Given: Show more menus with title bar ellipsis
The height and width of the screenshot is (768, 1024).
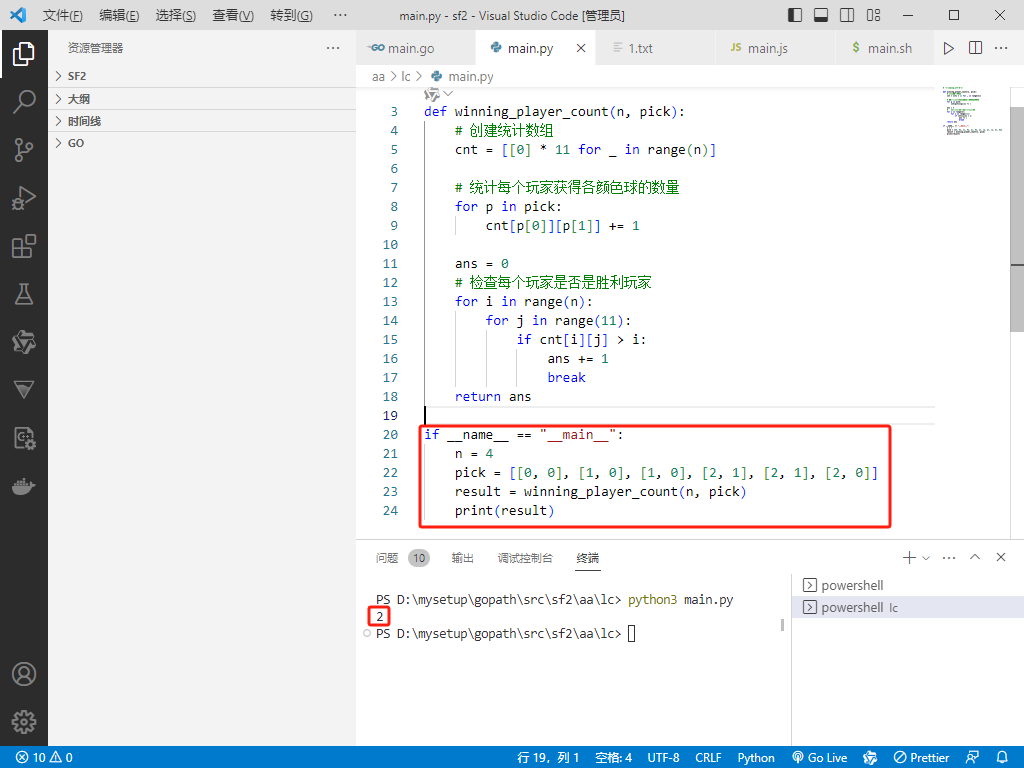Looking at the screenshot, I should click(x=340, y=15).
